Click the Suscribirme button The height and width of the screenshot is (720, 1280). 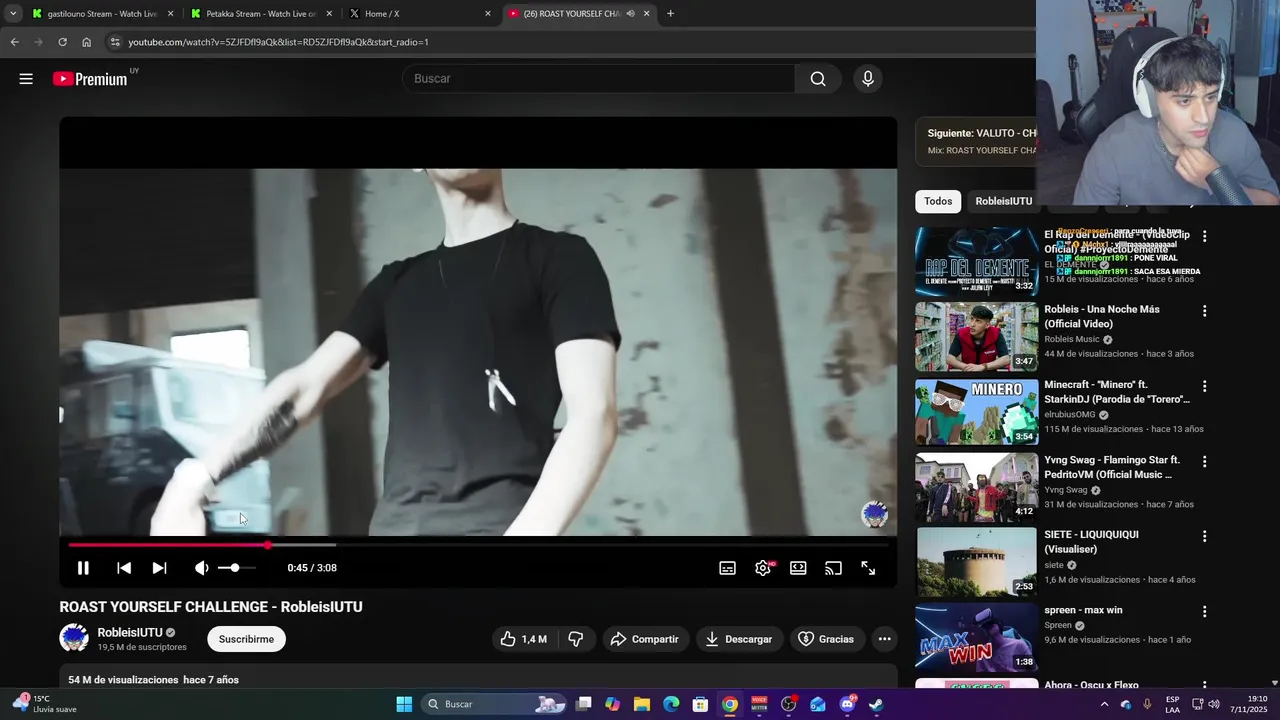pos(246,639)
